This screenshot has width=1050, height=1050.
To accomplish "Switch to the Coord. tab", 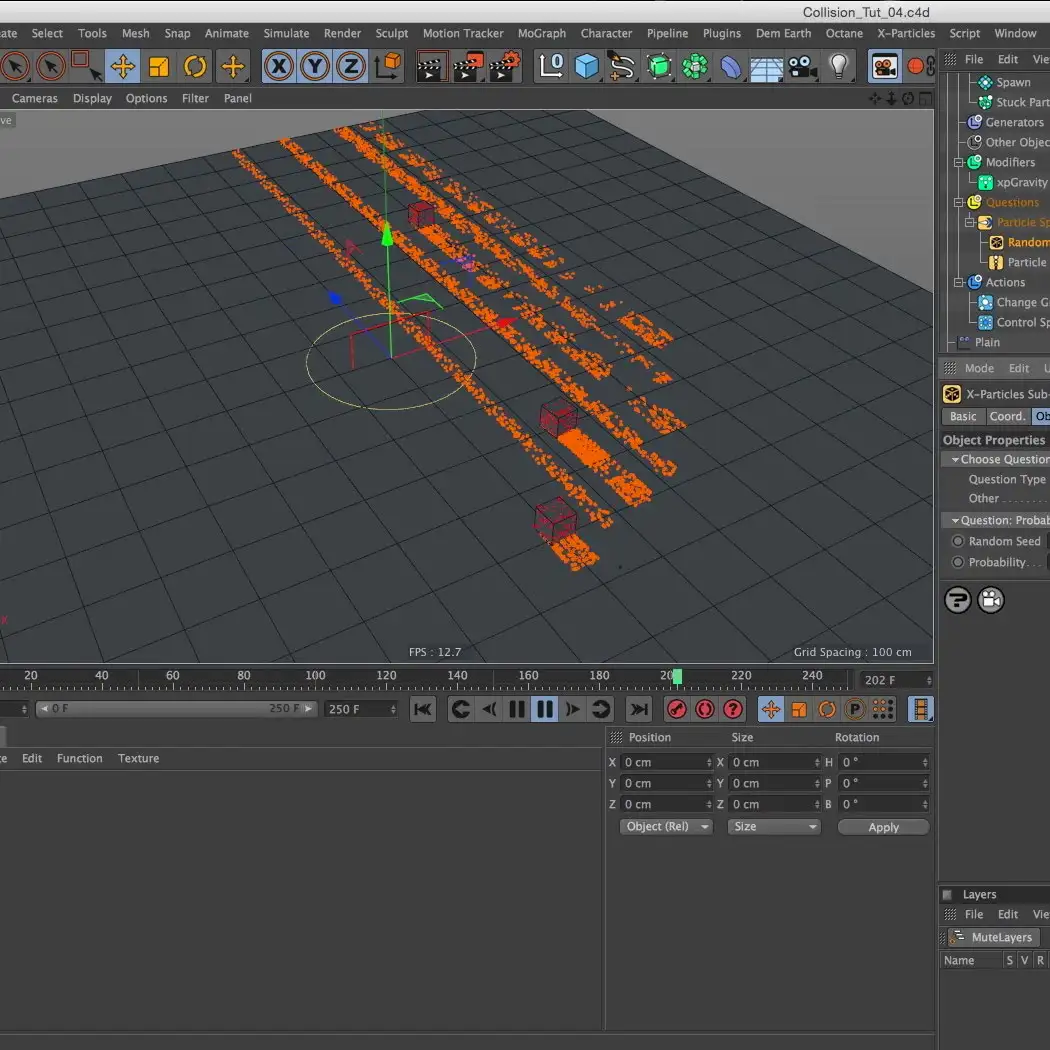I will pos(1007,417).
